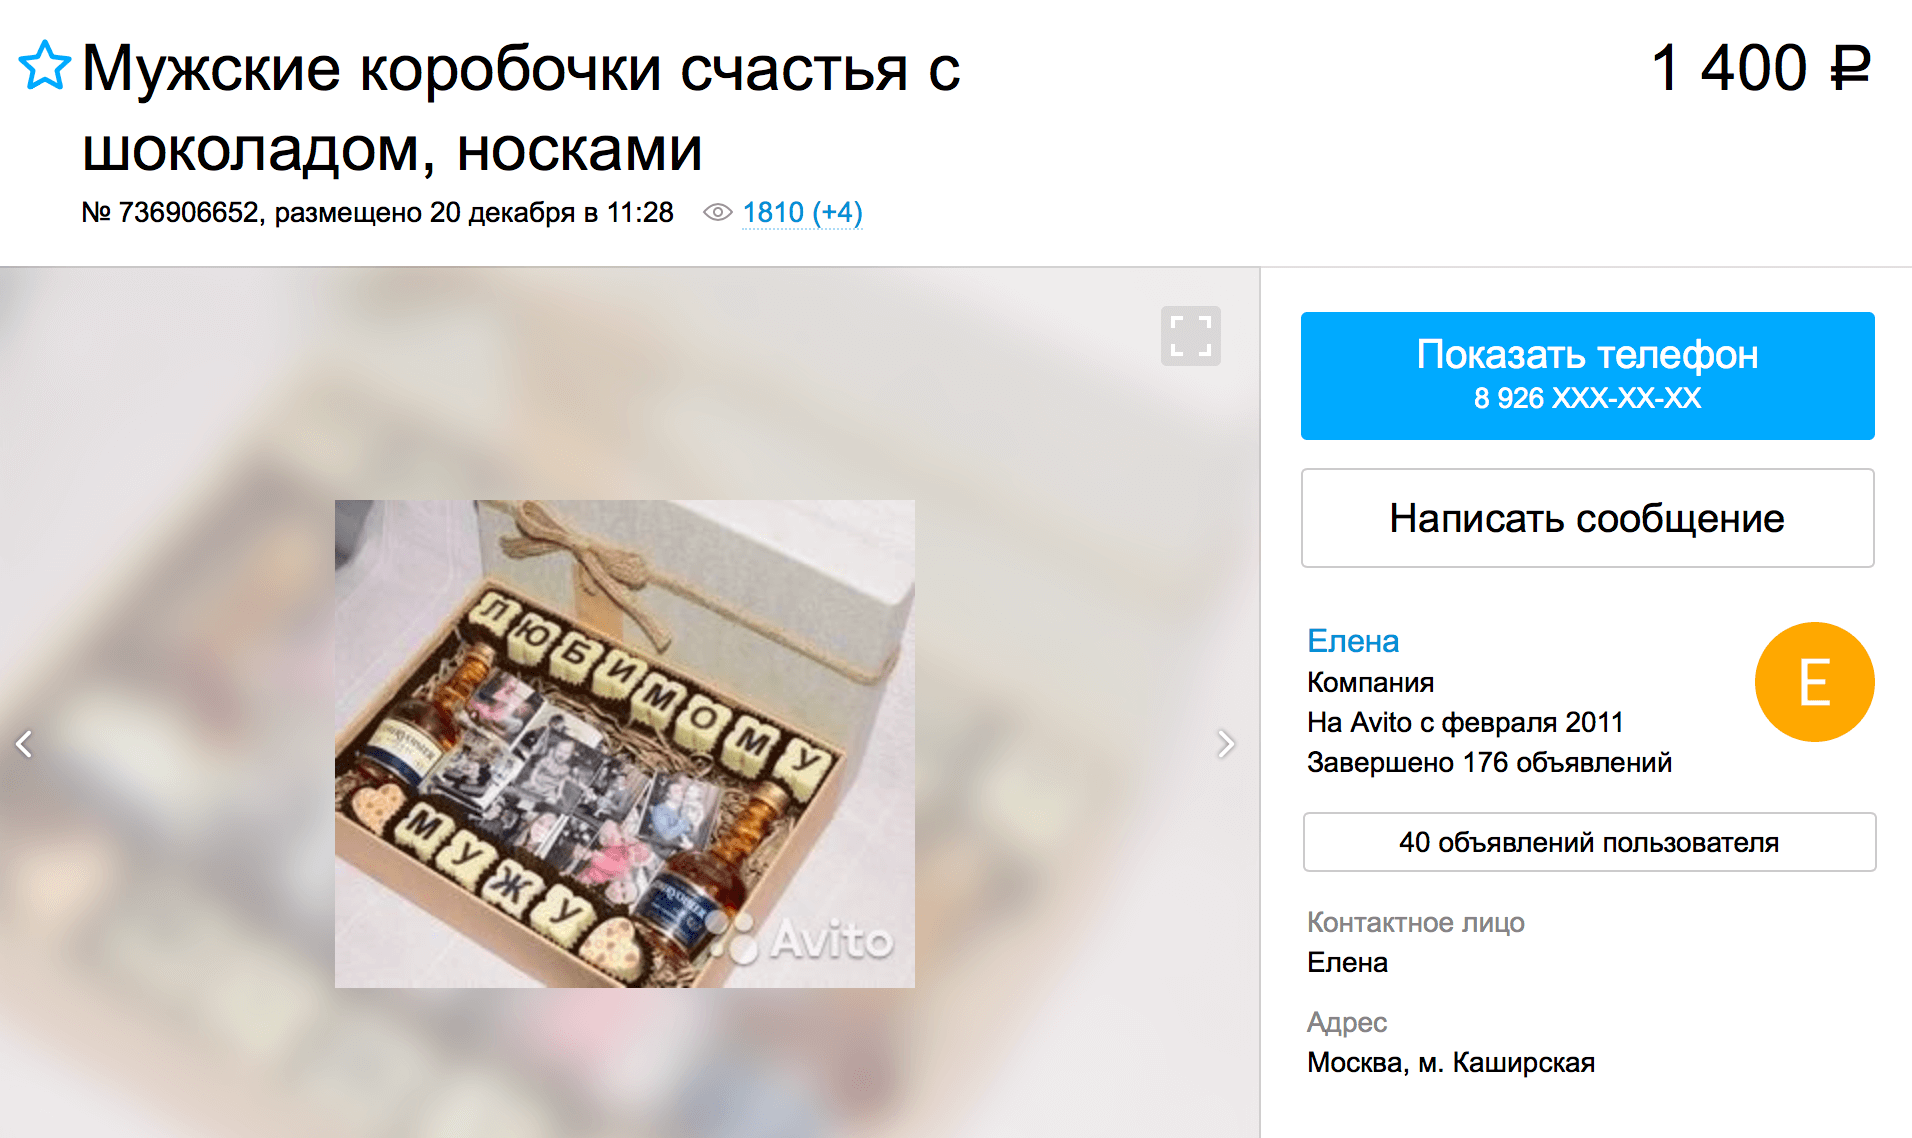Click the listing number № 736906652
1912x1138 pixels.
170,212
